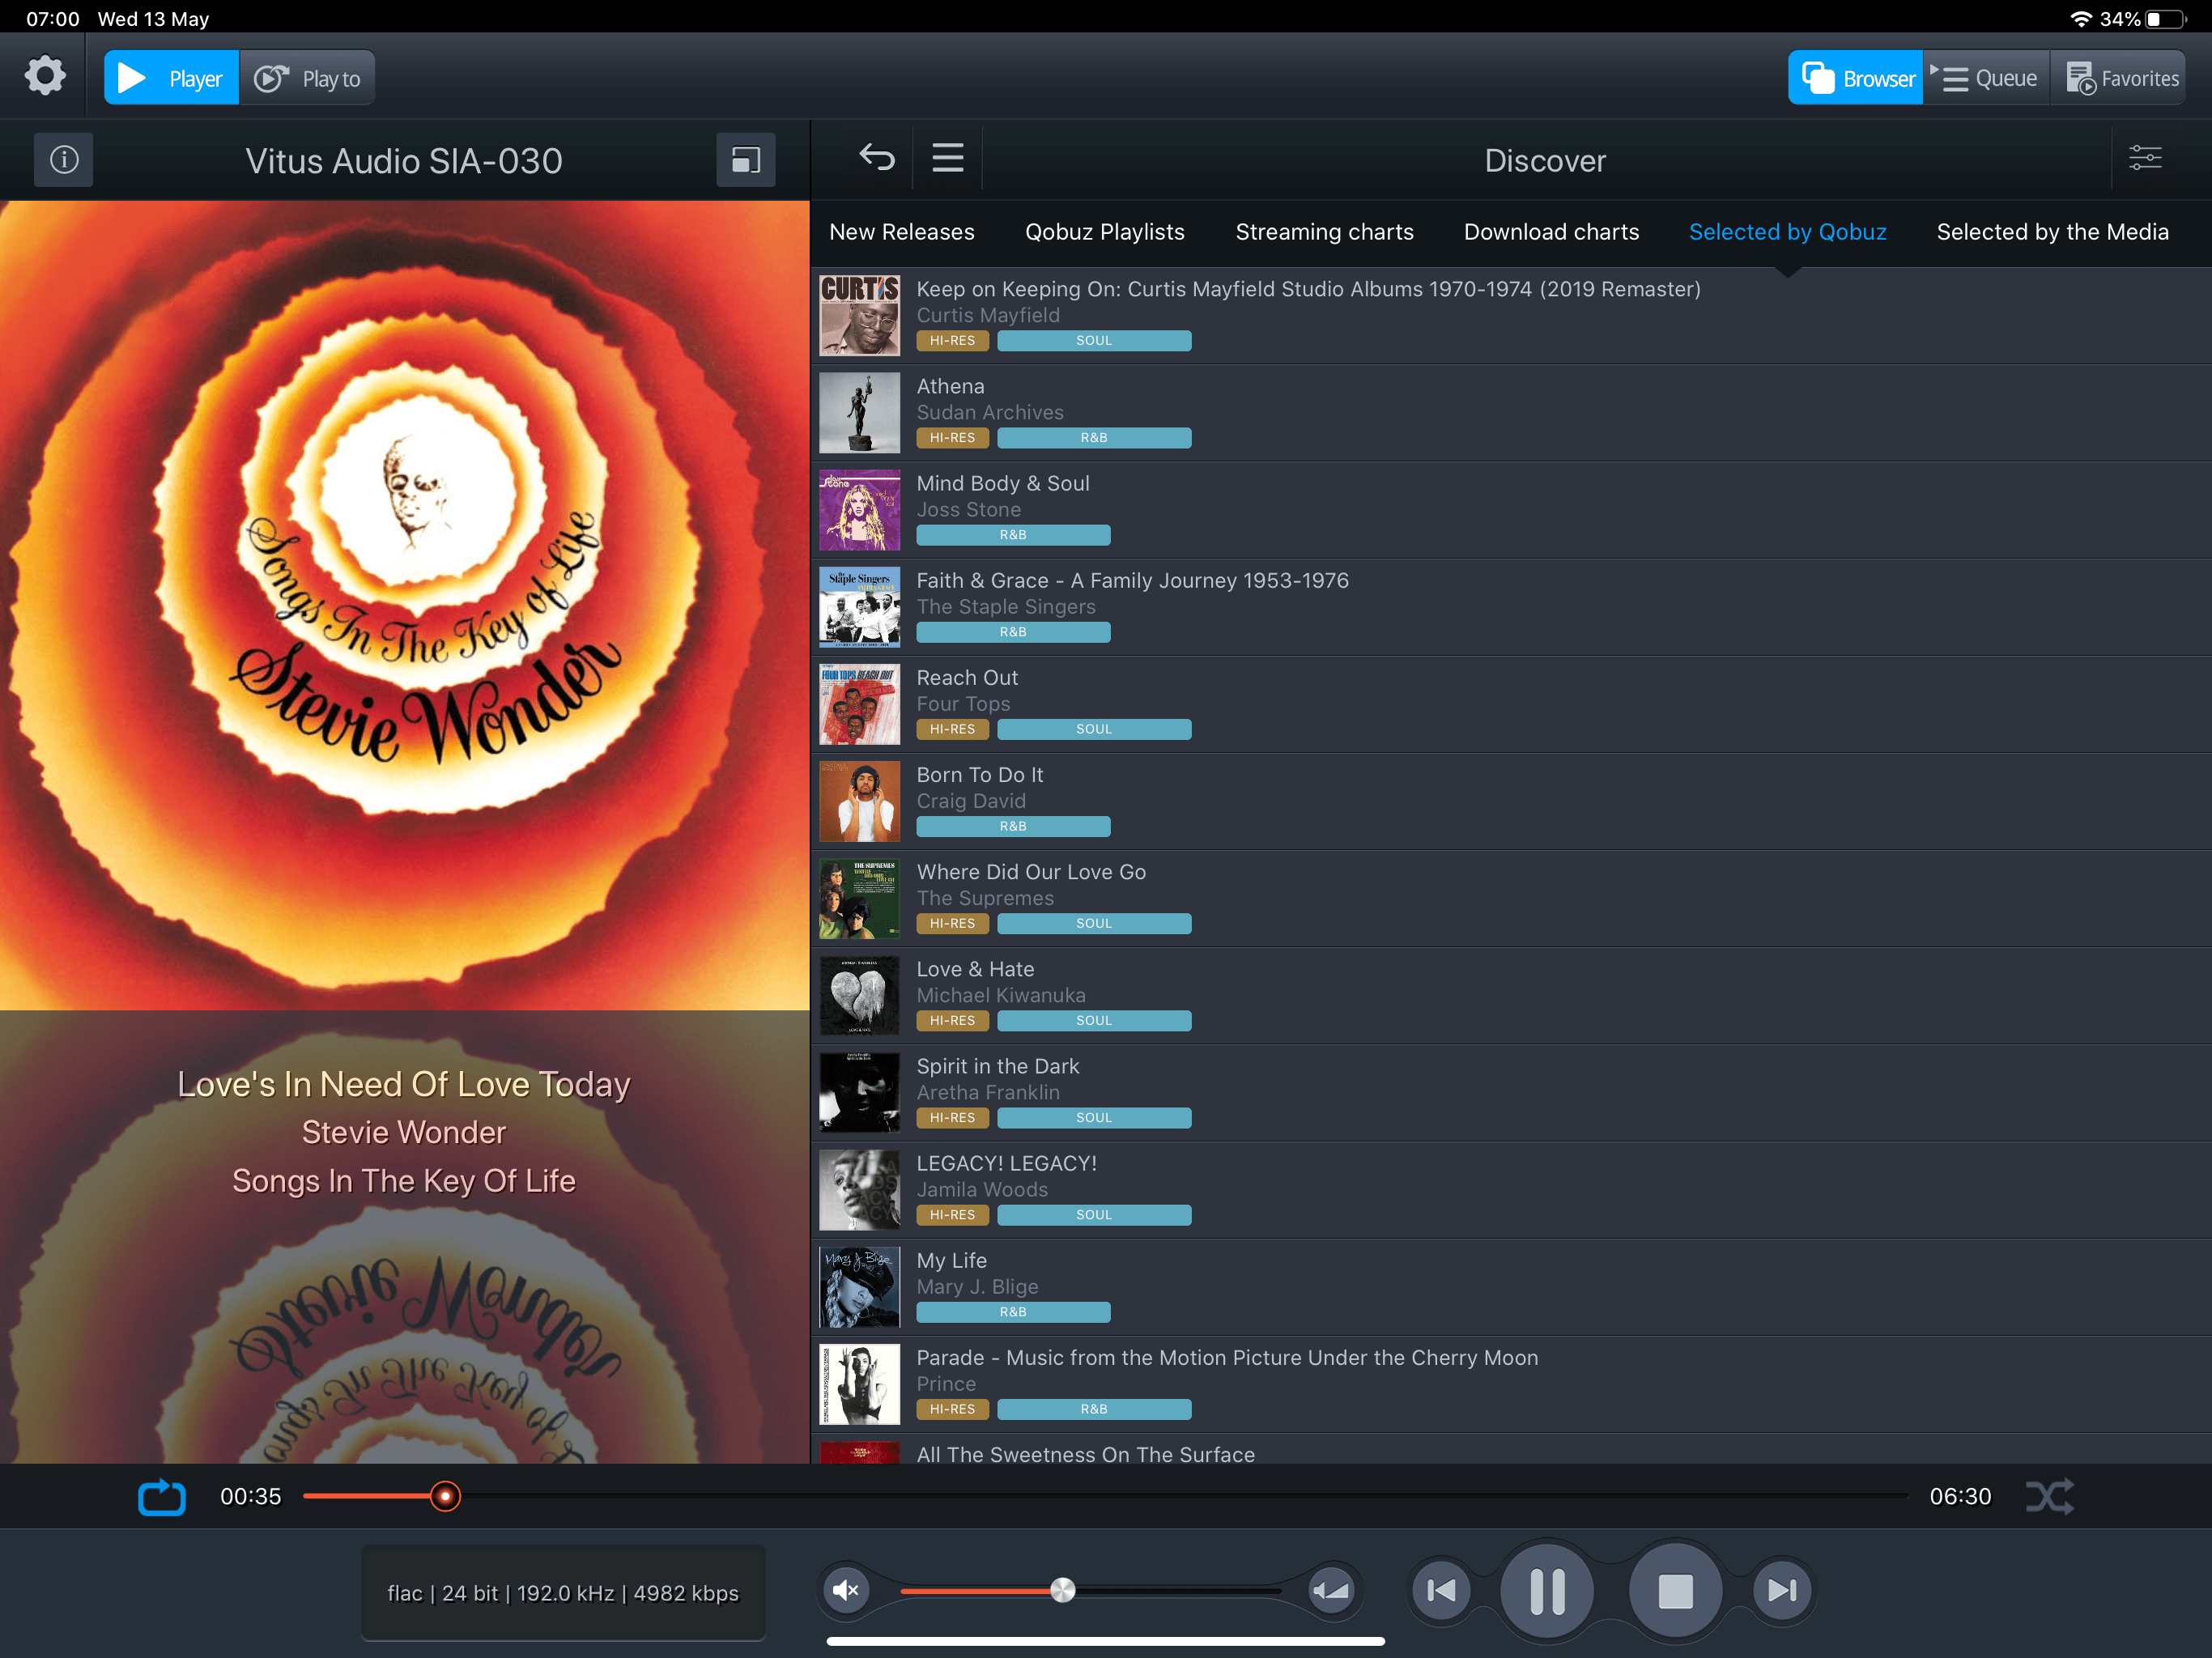Open the Play to renderer selector

308,78
